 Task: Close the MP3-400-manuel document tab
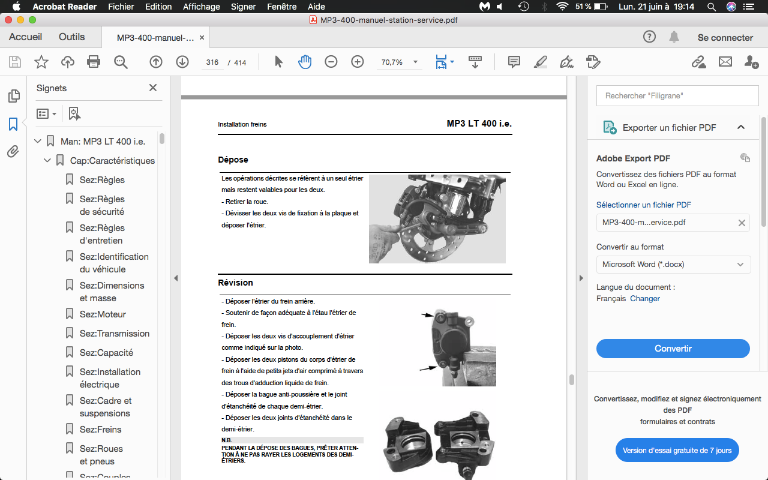tap(202, 38)
